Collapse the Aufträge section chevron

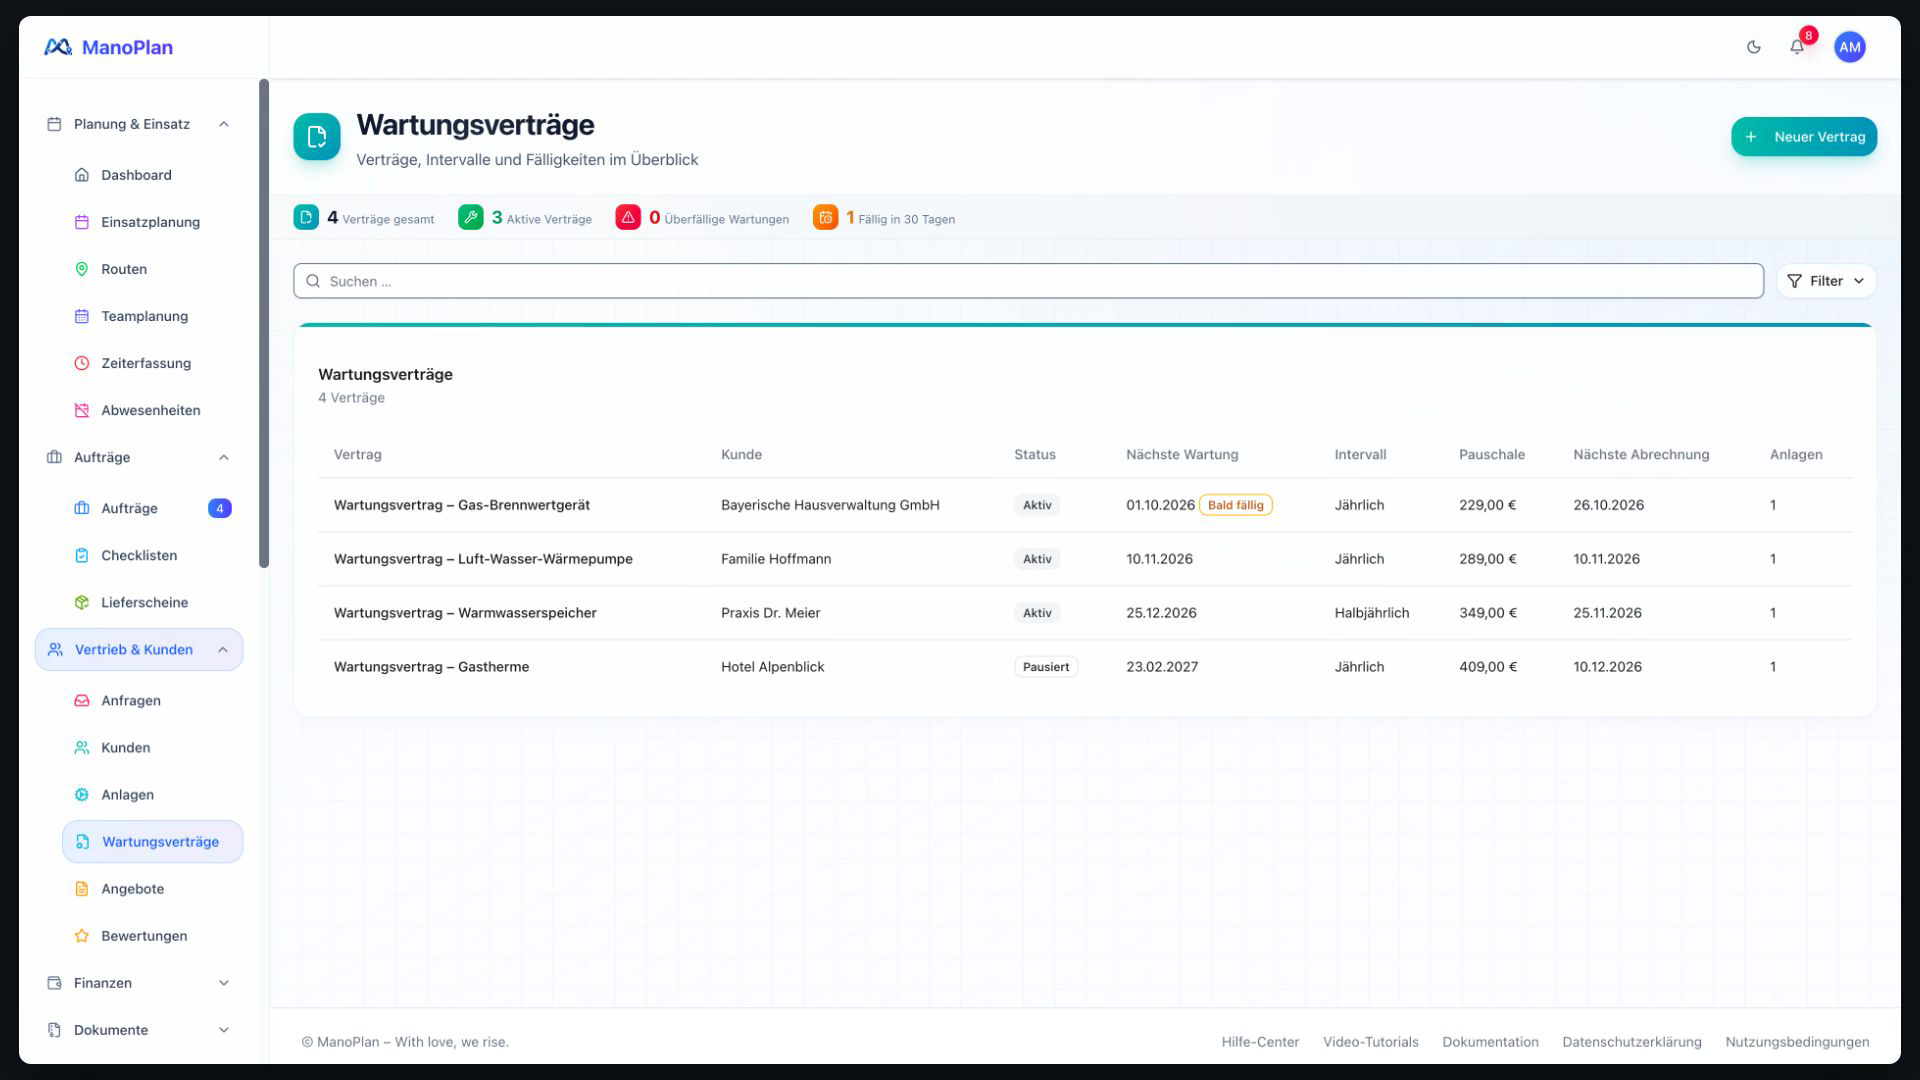point(224,457)
